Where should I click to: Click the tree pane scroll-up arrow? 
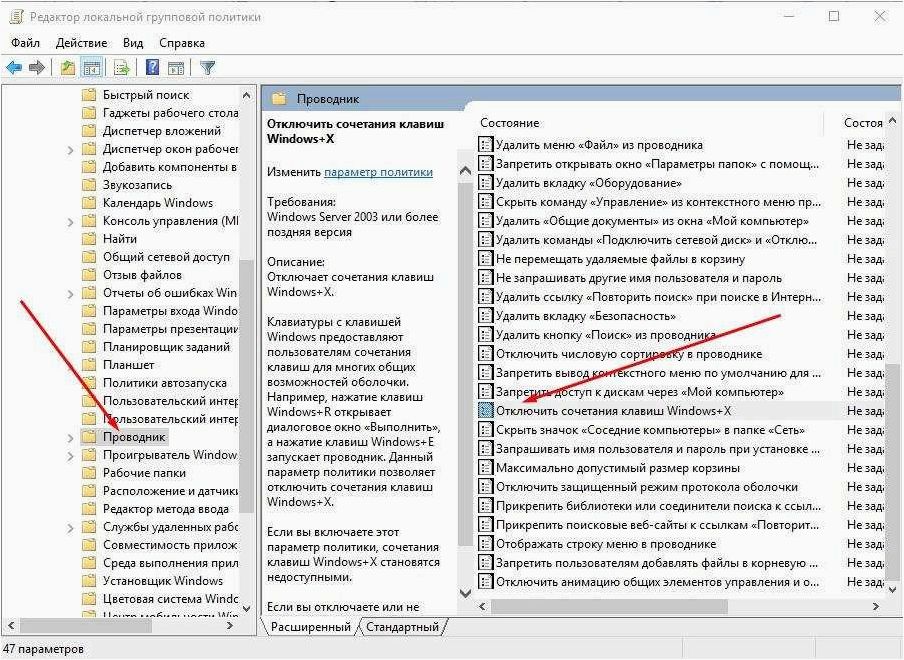(246, 95)
